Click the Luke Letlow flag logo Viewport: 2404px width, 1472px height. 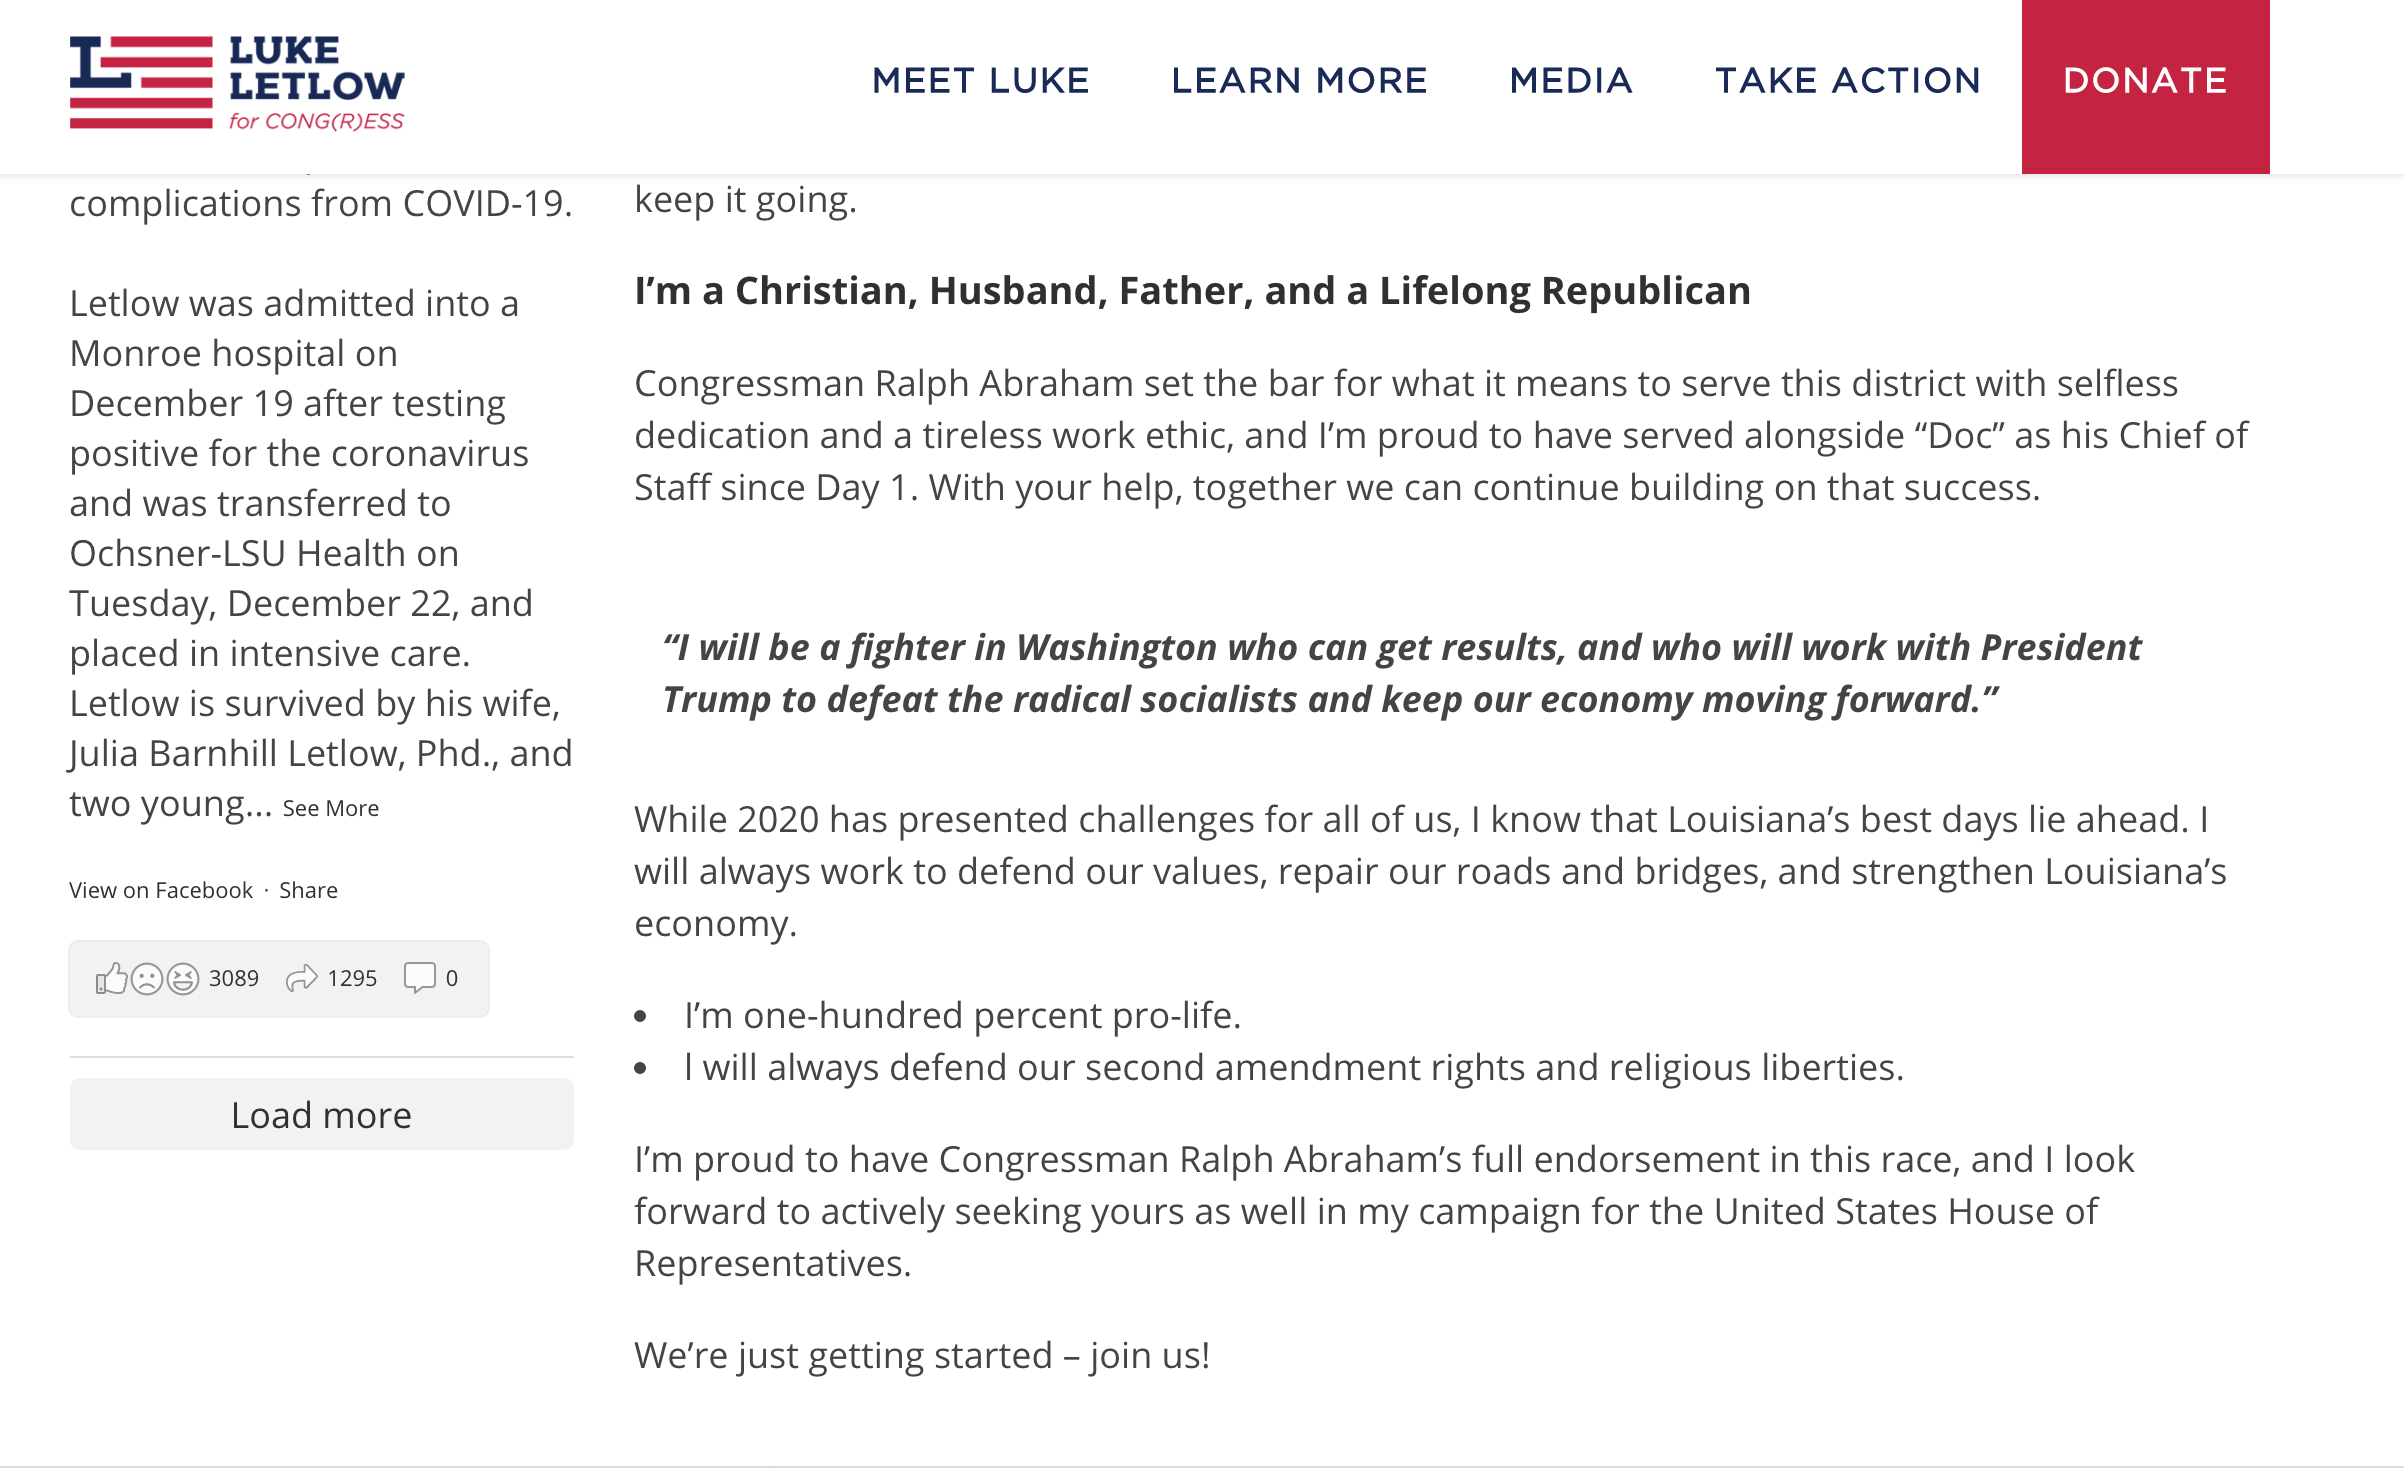pos(141,82)
